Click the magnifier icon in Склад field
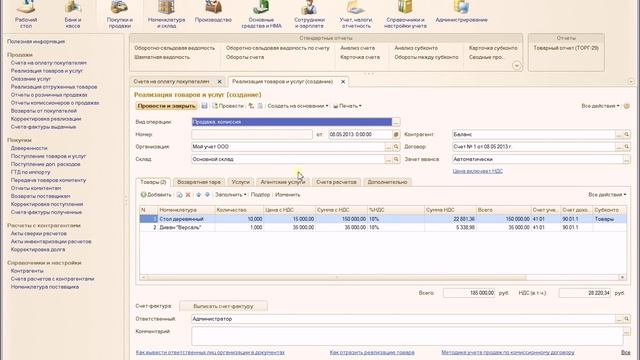The width and height of the screenshot is (640, 360). [x=396, y=159]
